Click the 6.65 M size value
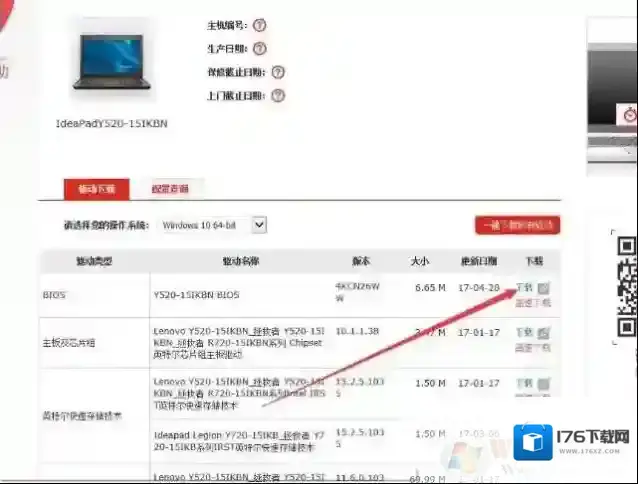 click(430, 288)
